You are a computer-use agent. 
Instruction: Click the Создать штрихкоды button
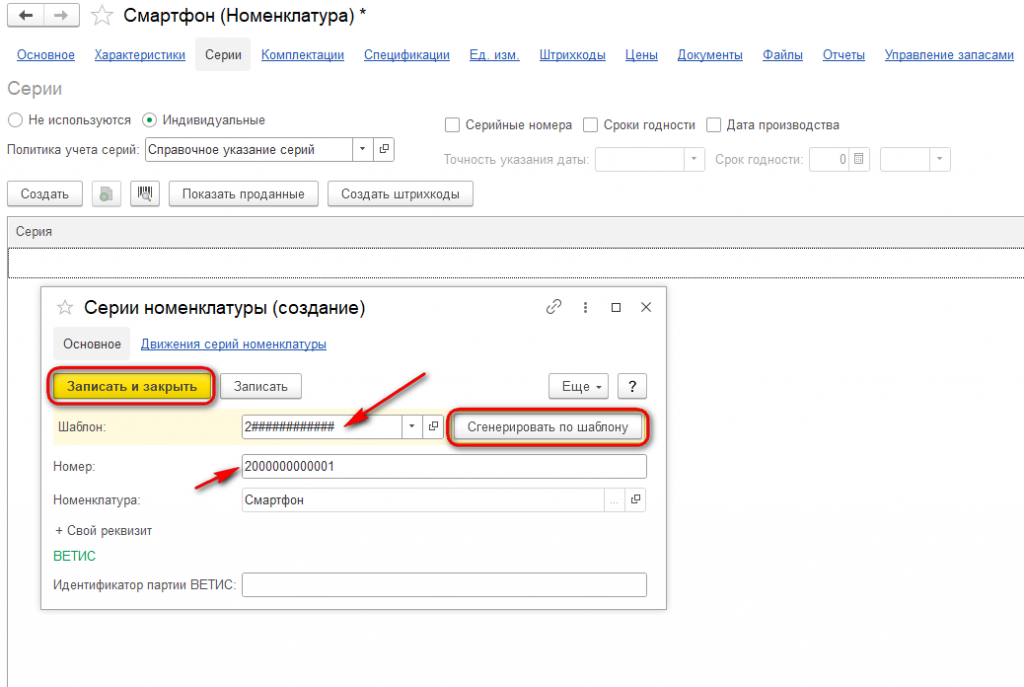pyautogui.click(x=400, y=194)
